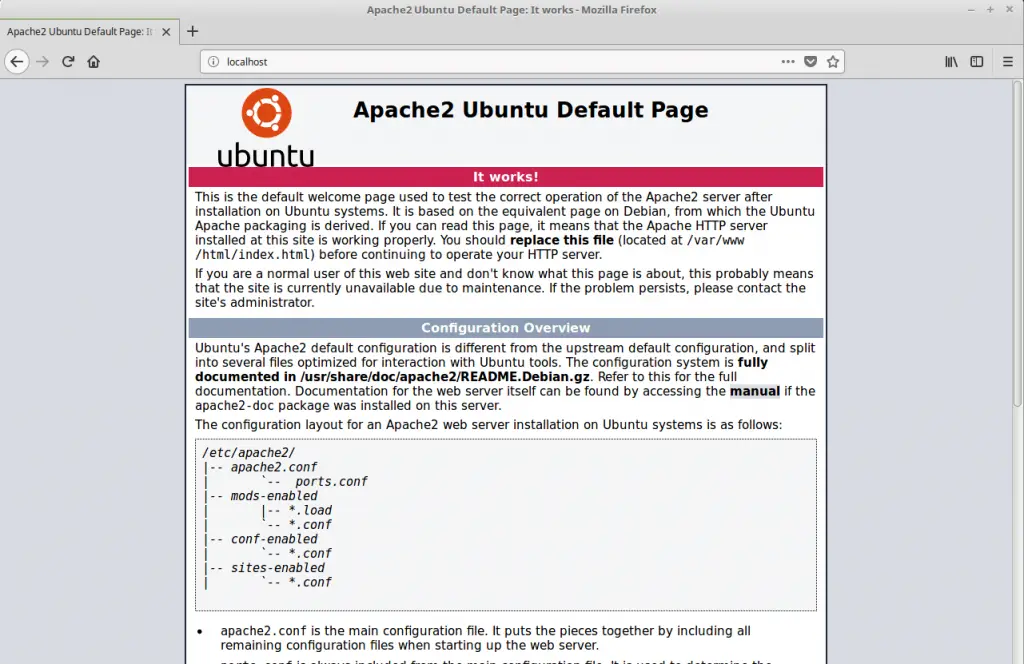The image size is (1024, 664).
Task: Close the Apache2 Ubuntu Default Page tab
Action: 166,31
